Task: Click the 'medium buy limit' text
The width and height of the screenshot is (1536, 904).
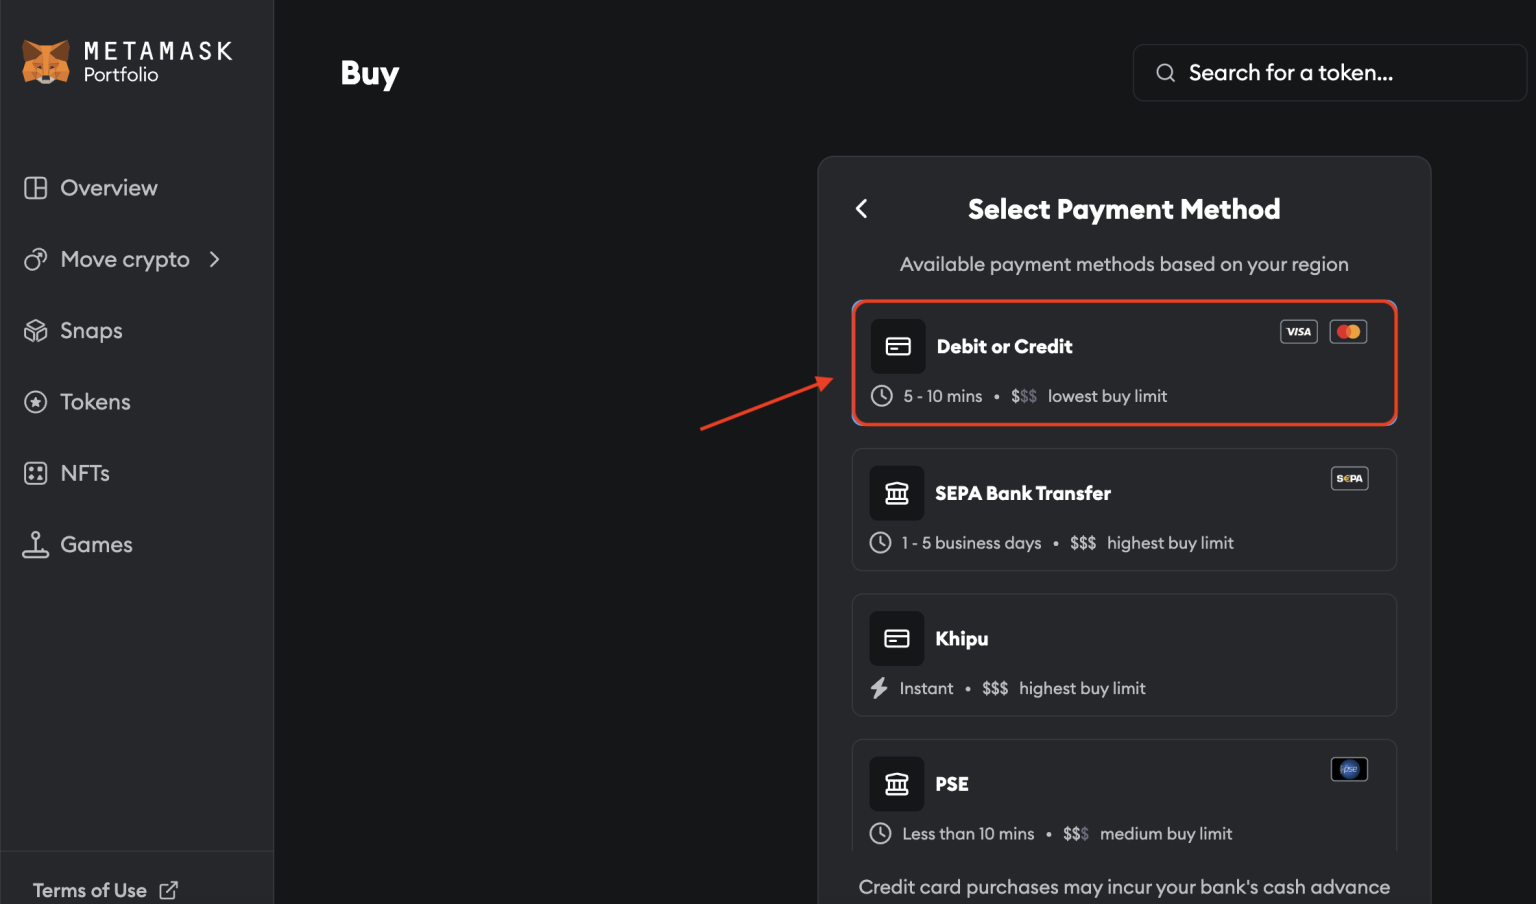Action: pyautogui.click(x=1166, y=834)
